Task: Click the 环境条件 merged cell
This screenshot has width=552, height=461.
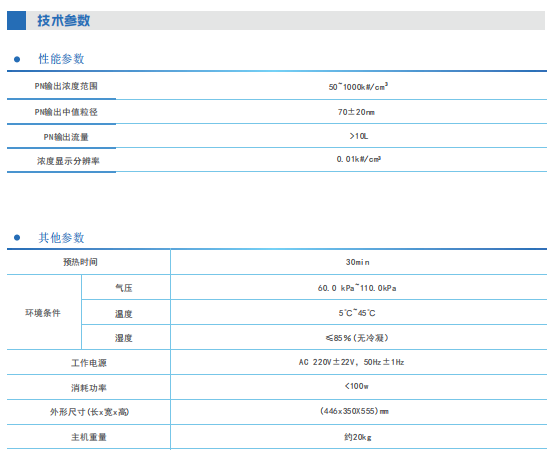Action: pos(43,312)
